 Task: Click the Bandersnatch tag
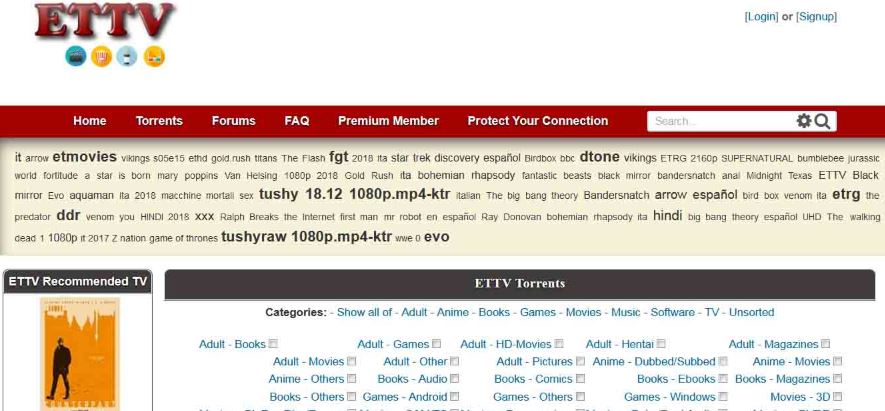[616, 196]
